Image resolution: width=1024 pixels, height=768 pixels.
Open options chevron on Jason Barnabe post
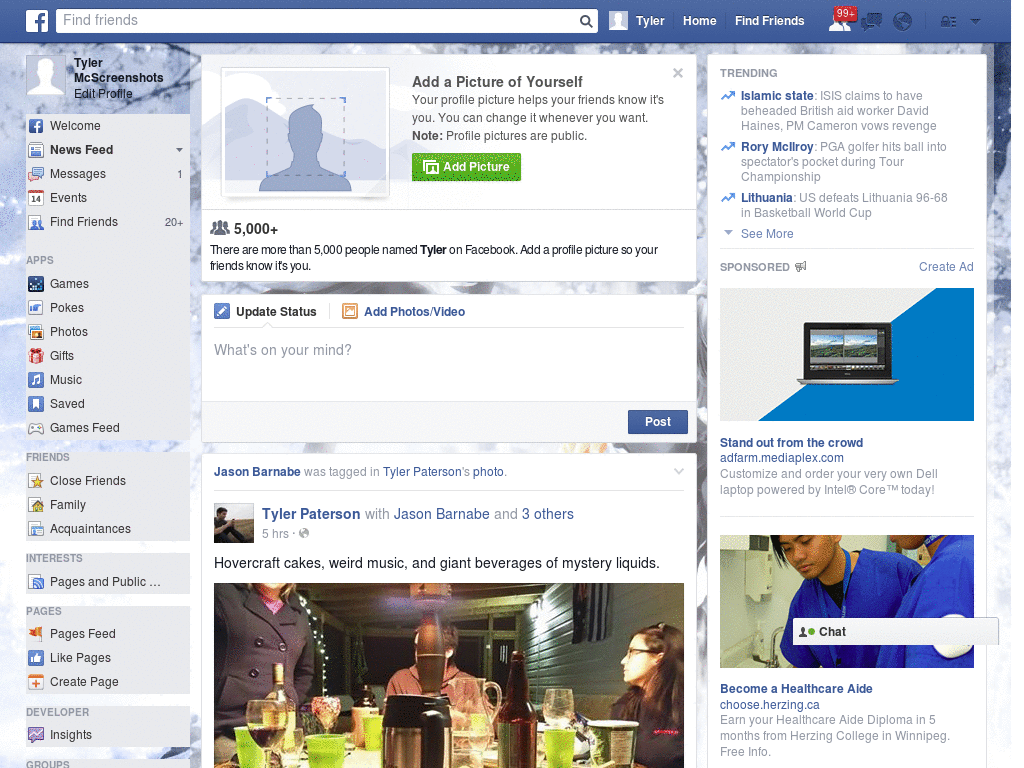click(x=679, y=472)
